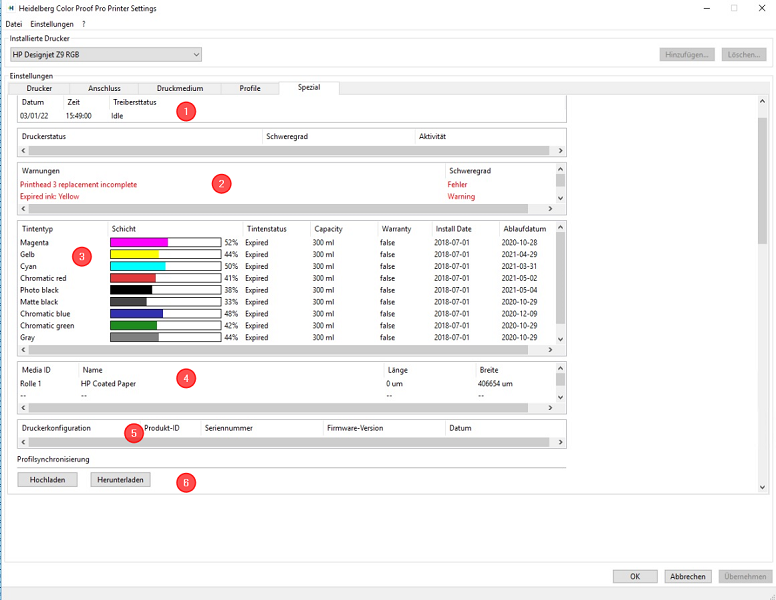Open the ? help menu
The width and height of the screenshot is (776, 600).
[84, 24]
